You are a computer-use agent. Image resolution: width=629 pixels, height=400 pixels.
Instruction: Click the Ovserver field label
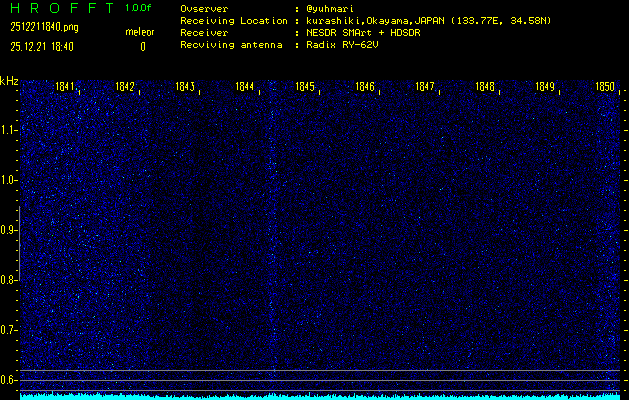(204, 9)
